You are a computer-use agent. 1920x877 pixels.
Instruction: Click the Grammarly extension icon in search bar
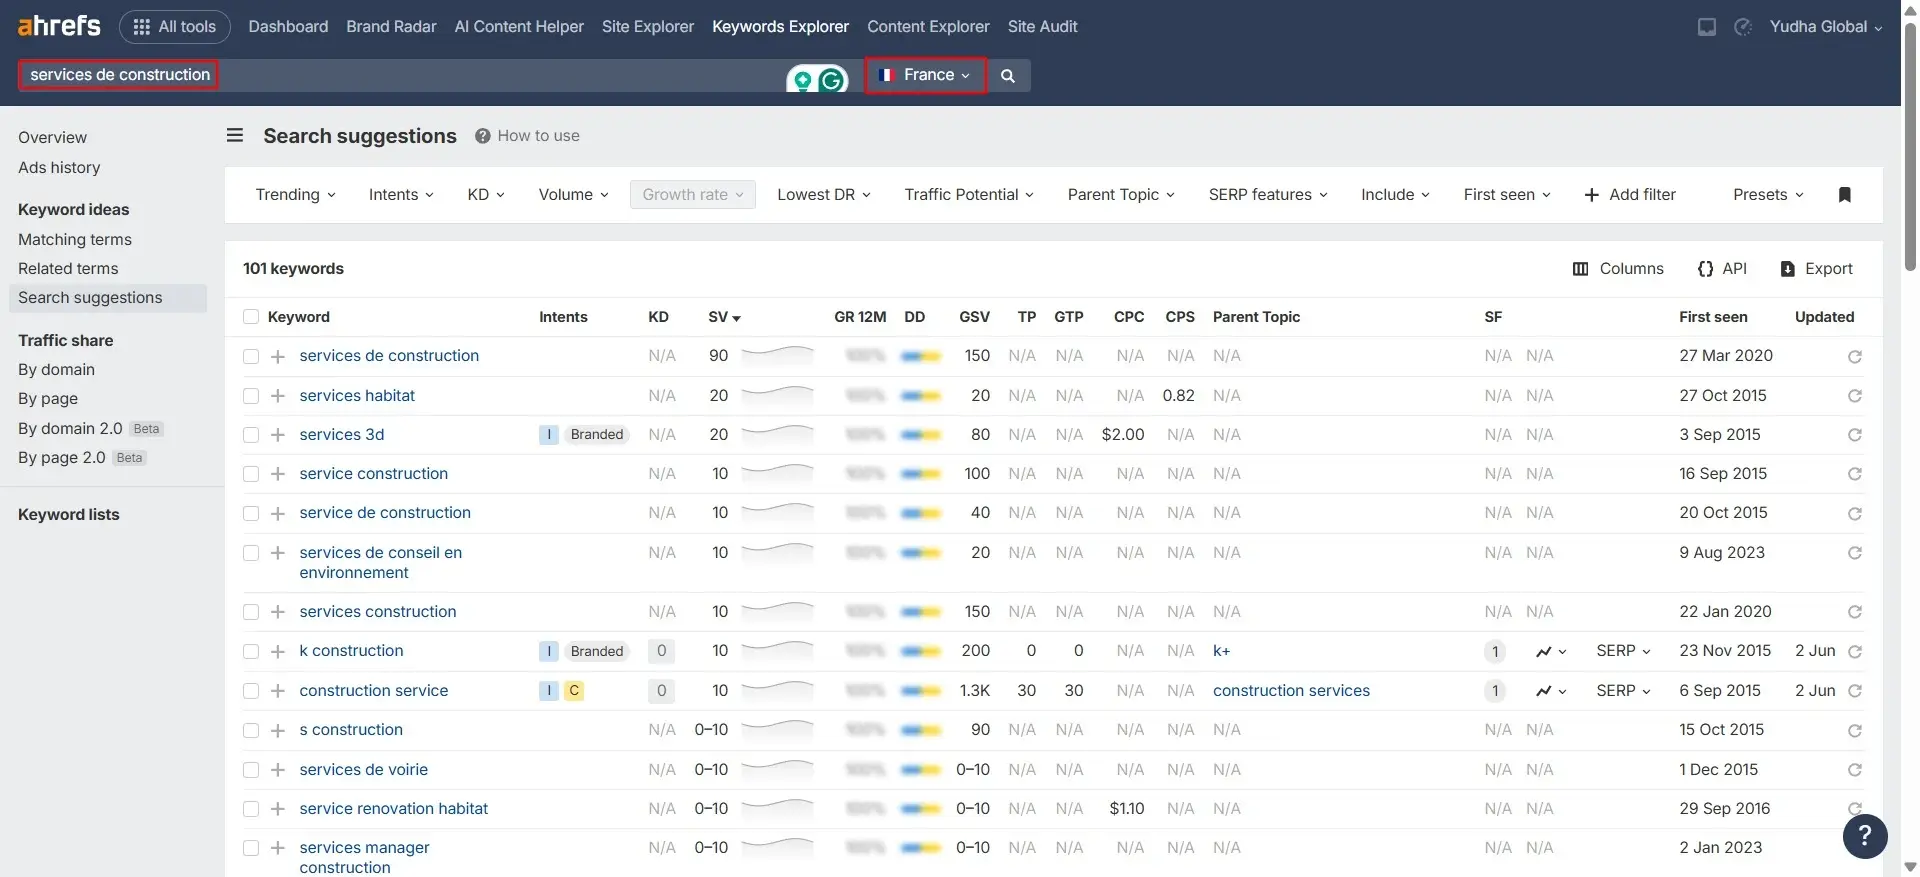click(831, 79)
